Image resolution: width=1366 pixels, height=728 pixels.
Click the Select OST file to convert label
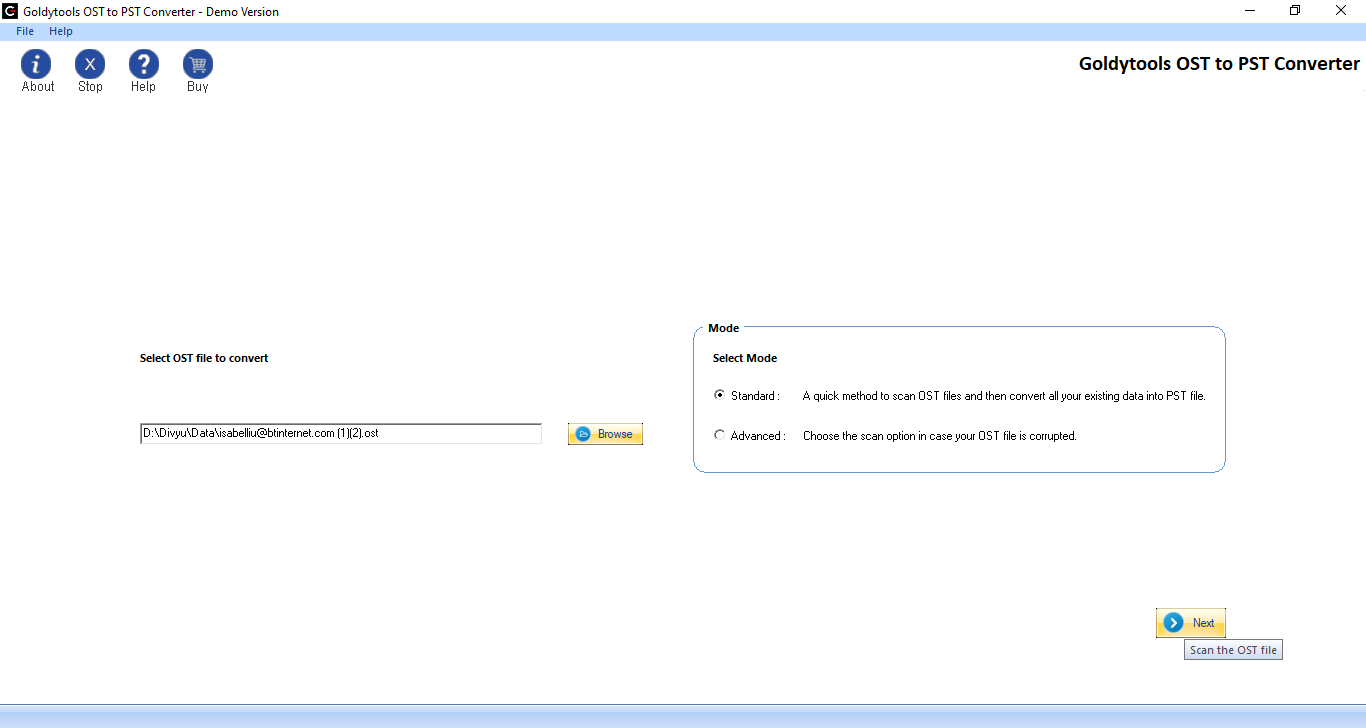(x=203, y=357)
